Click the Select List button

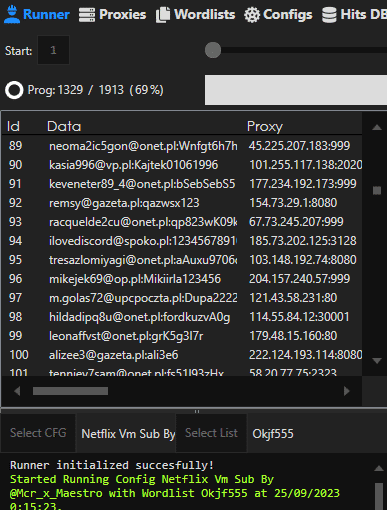coord(211,433)
